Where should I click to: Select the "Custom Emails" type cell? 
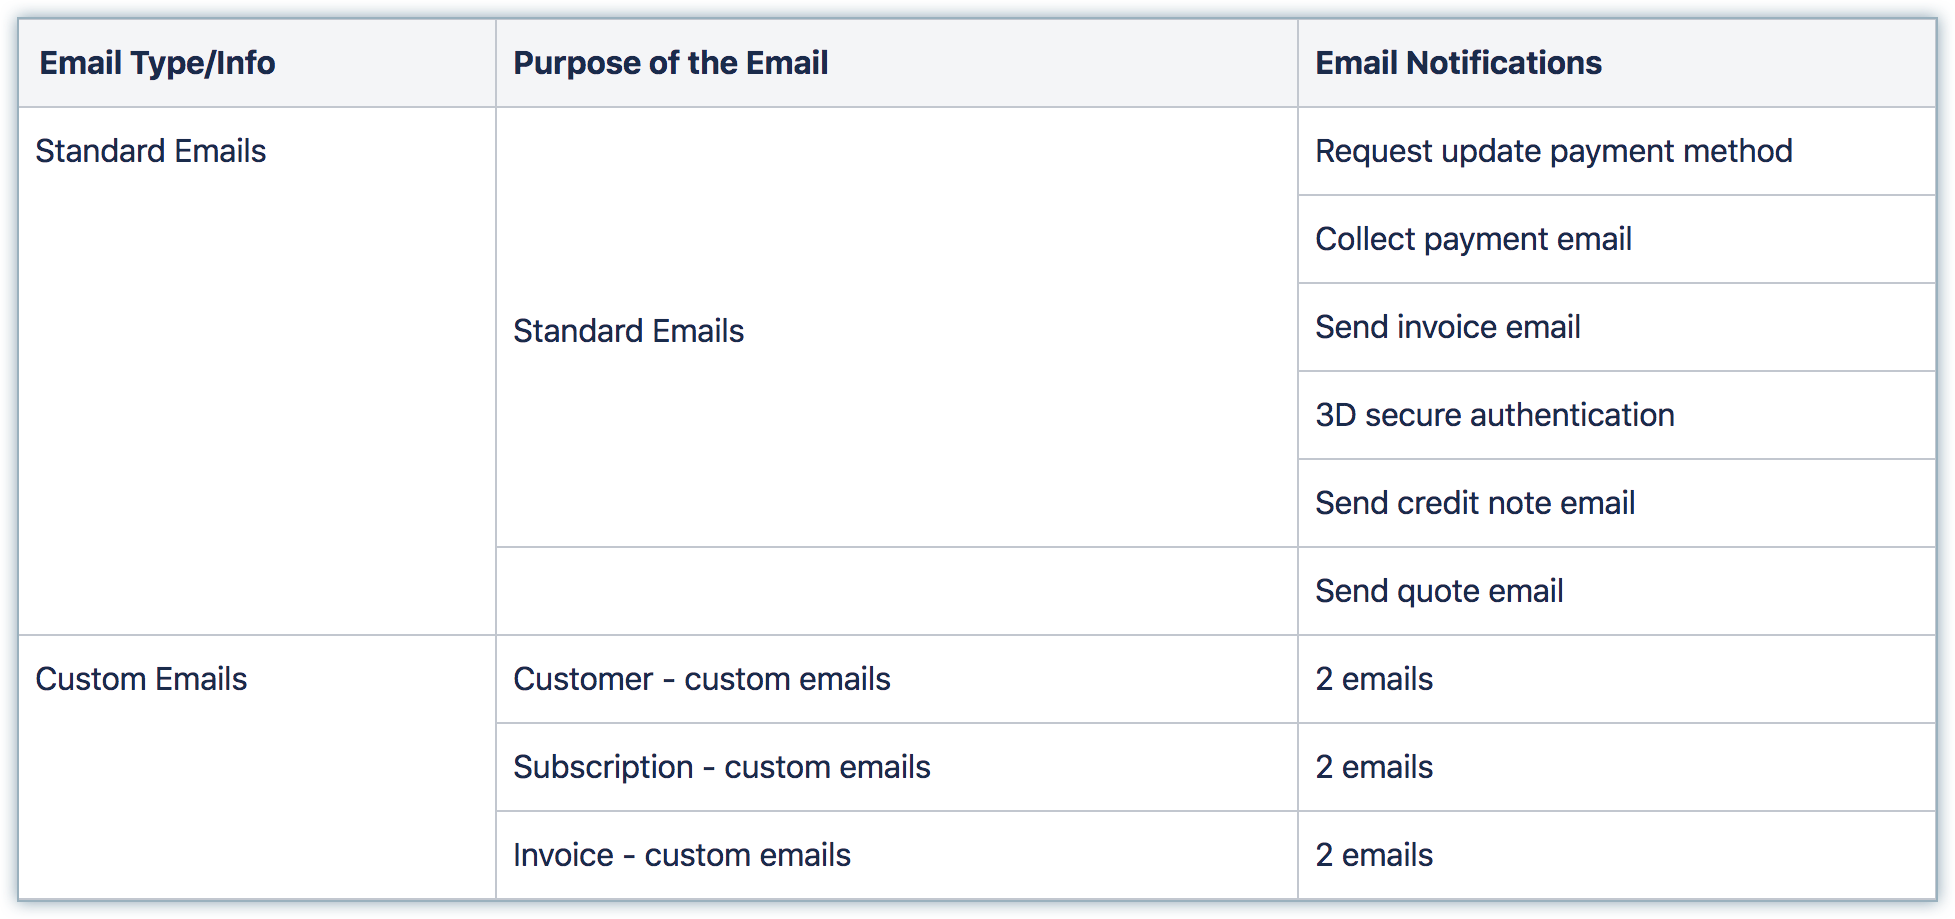(141, 679)
